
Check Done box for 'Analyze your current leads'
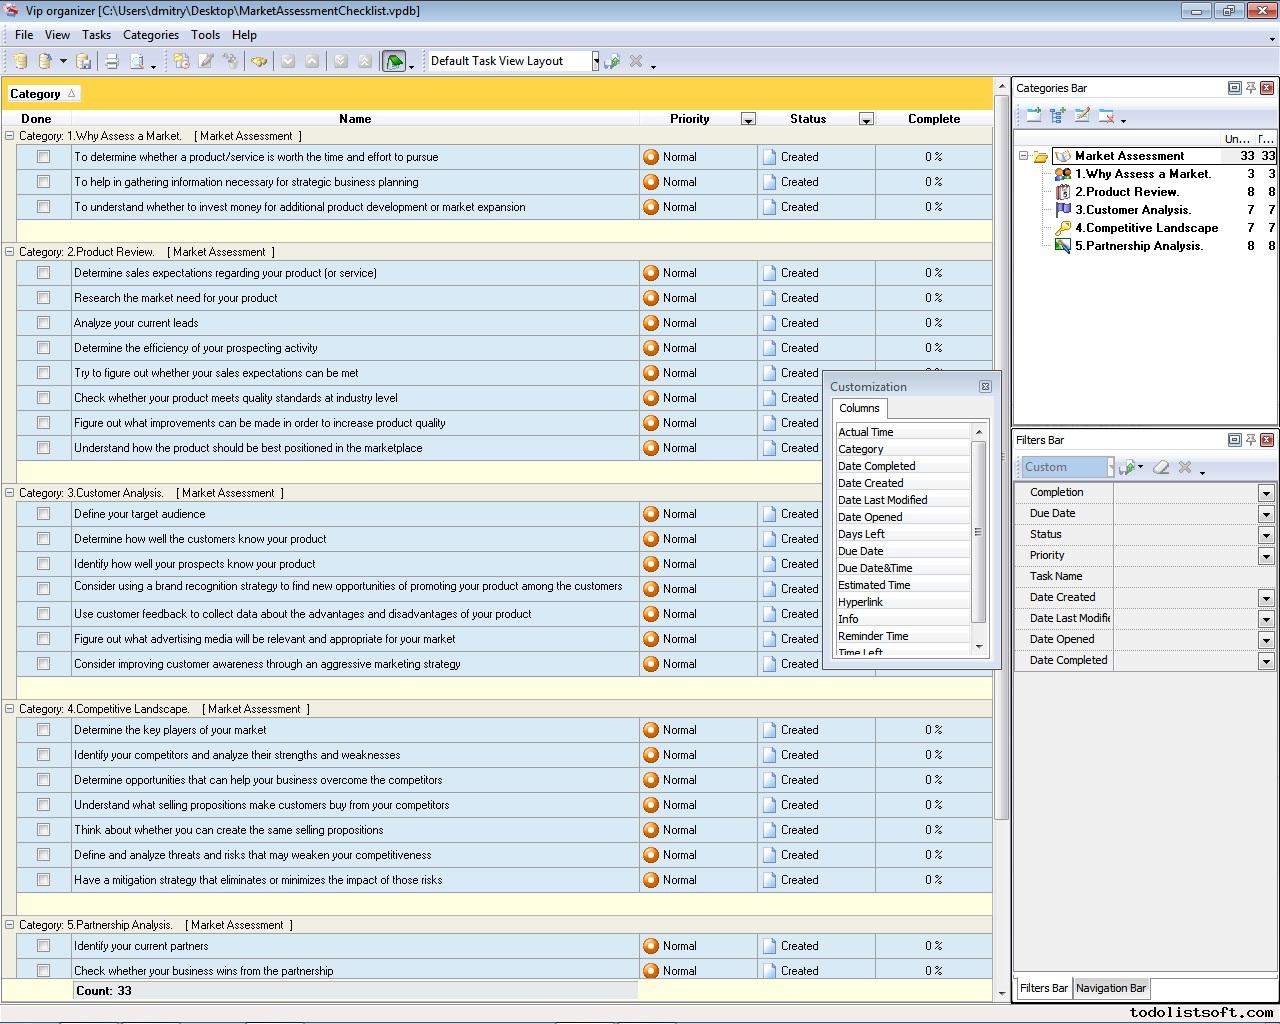(x=43, y=323)
